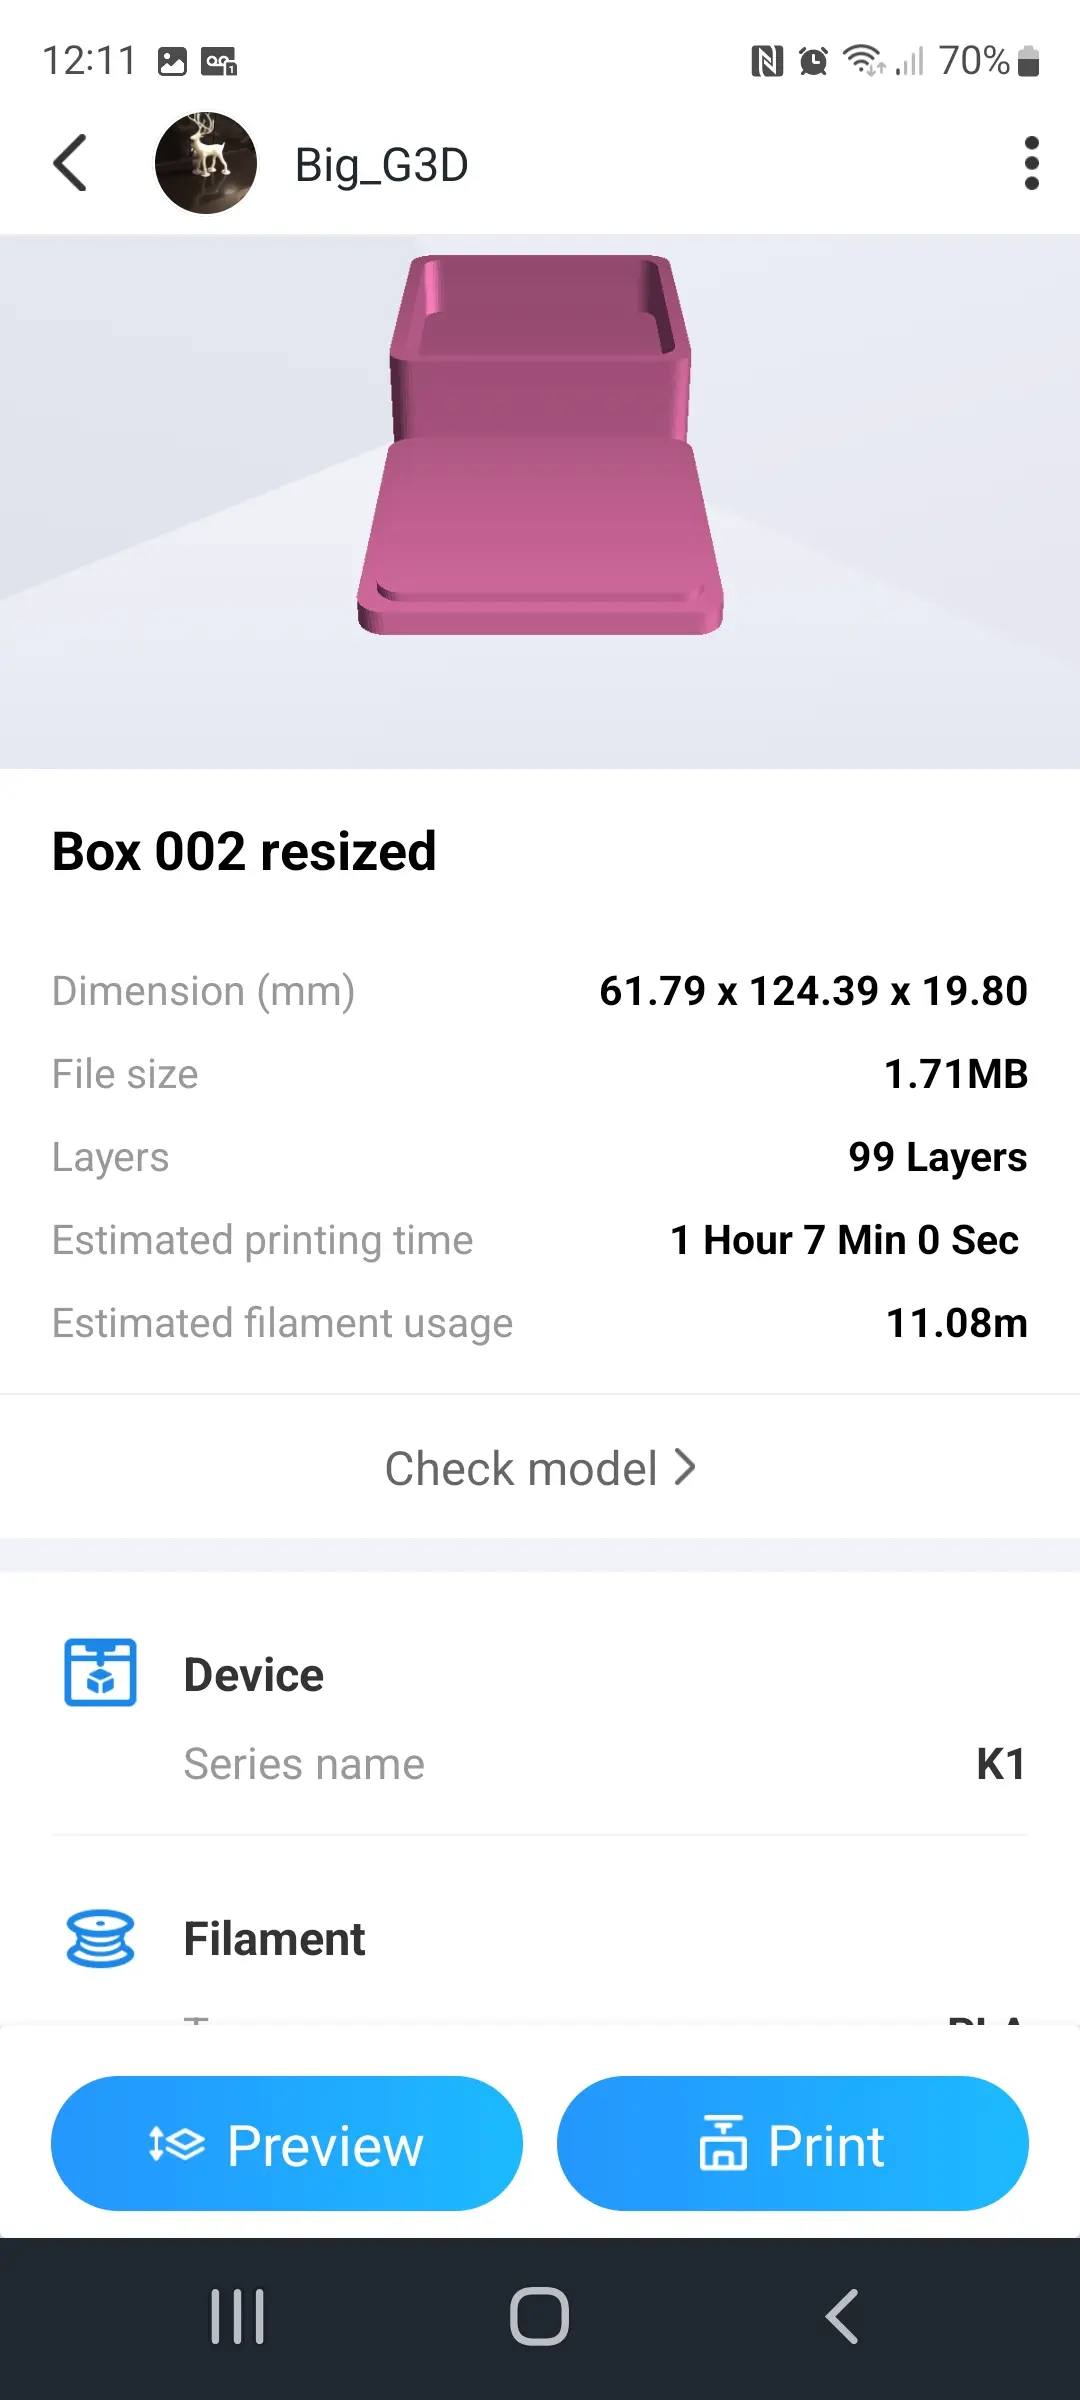Image resolution: width=1080 pixels, height=2400 pixels.
Task: Expand Check model details
Action: 540,1468
